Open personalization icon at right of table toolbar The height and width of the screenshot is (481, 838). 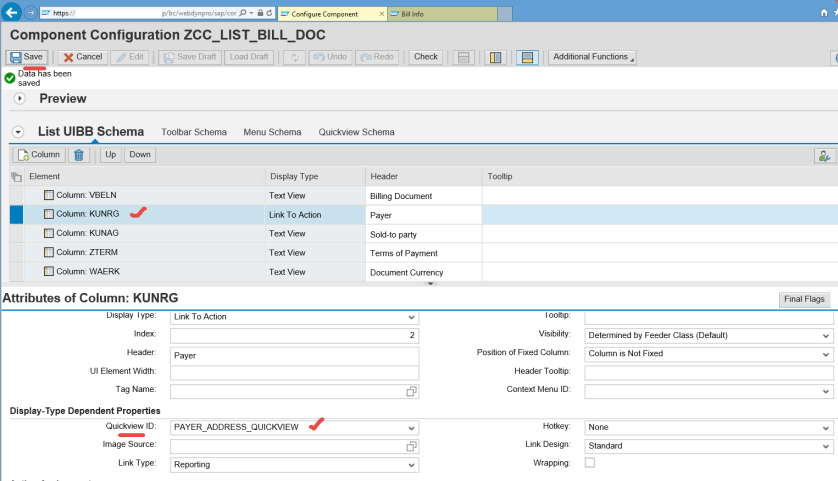[824, 155]
